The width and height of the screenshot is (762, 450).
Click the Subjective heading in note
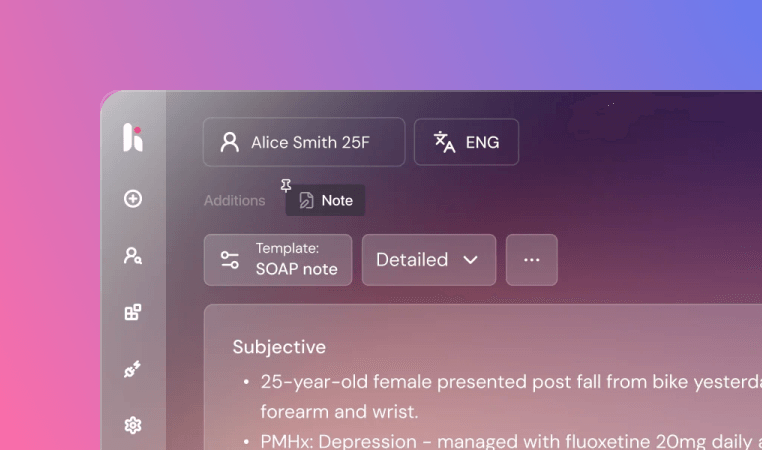coord(279,347)
